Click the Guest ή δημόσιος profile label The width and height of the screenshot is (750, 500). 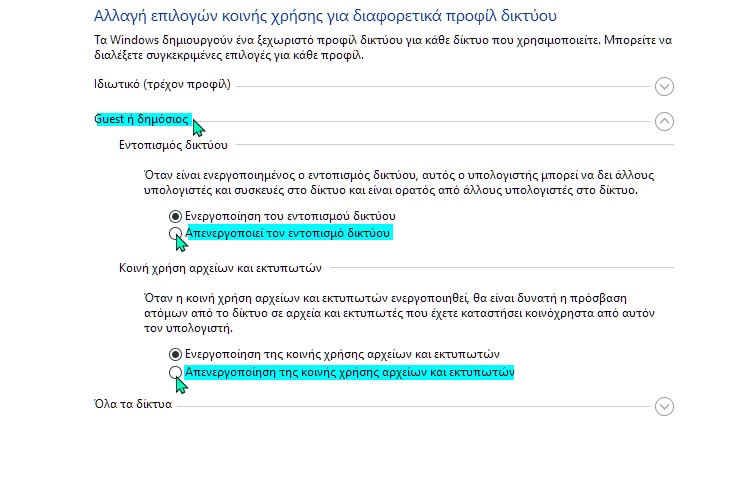[x=142, y=119]
